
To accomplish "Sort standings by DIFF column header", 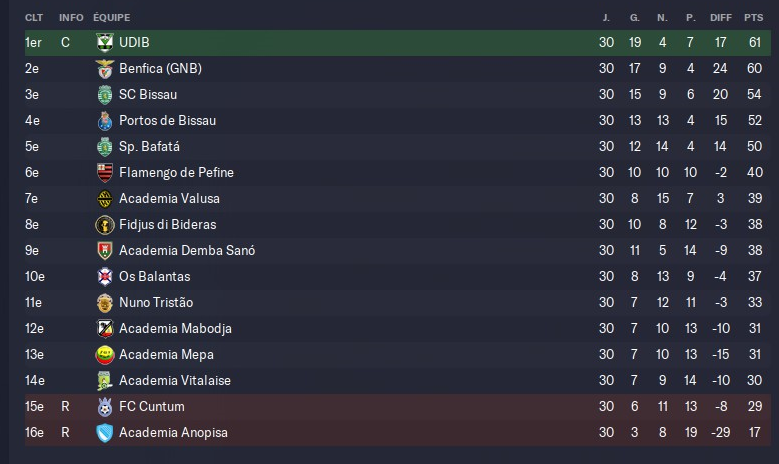I will pyautogui.click(x=721, y=18).
